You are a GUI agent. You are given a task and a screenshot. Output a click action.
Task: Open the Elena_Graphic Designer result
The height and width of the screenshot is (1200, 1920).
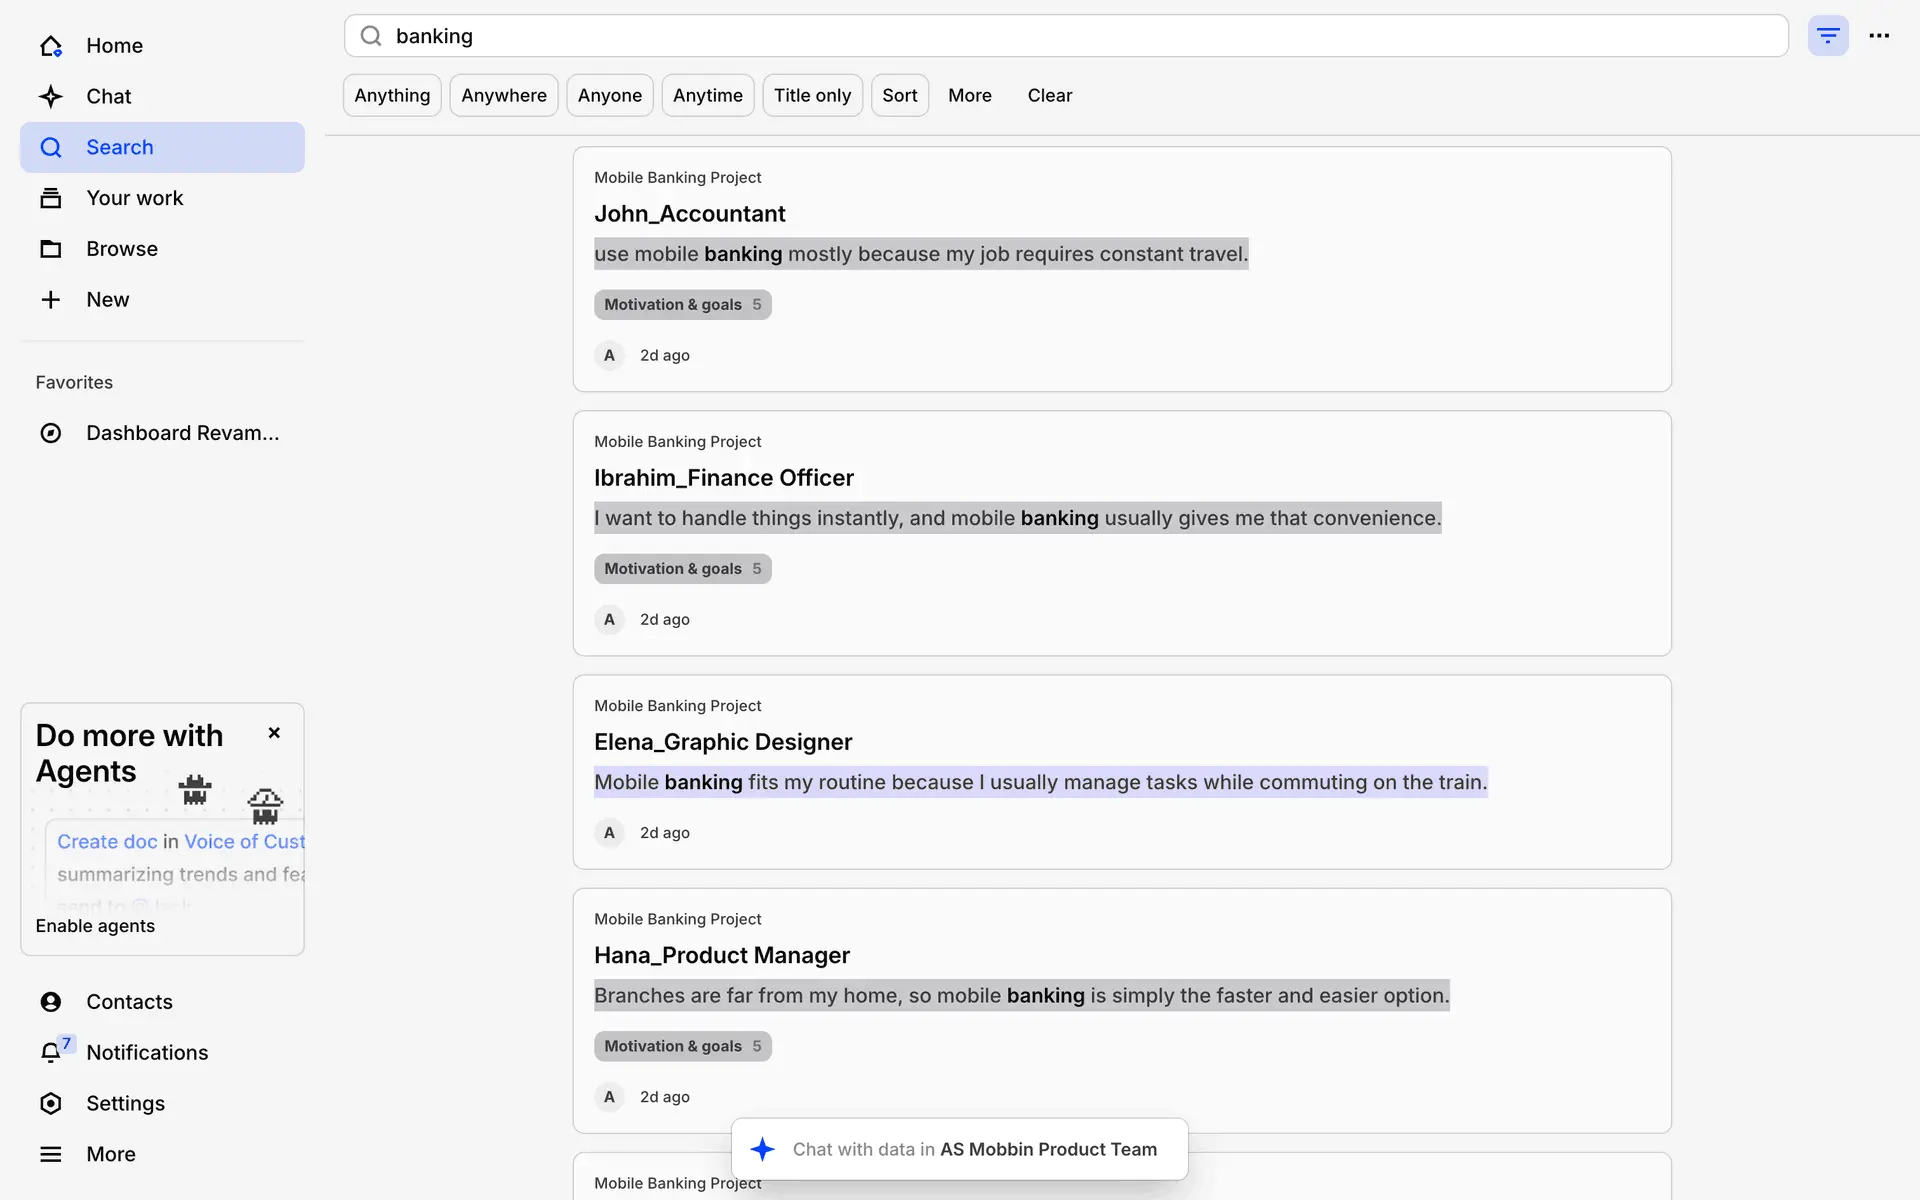point(723,742)
